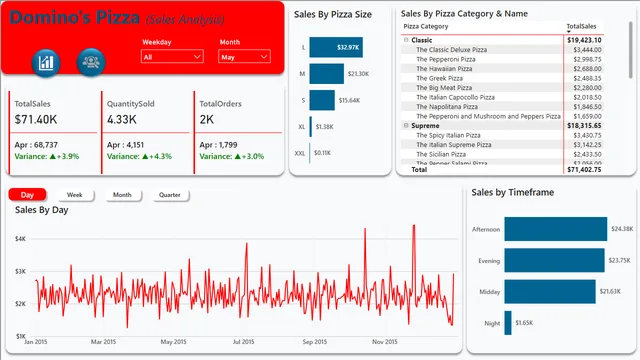
Task: Switch to the Month tab
Action: (122, 195)
